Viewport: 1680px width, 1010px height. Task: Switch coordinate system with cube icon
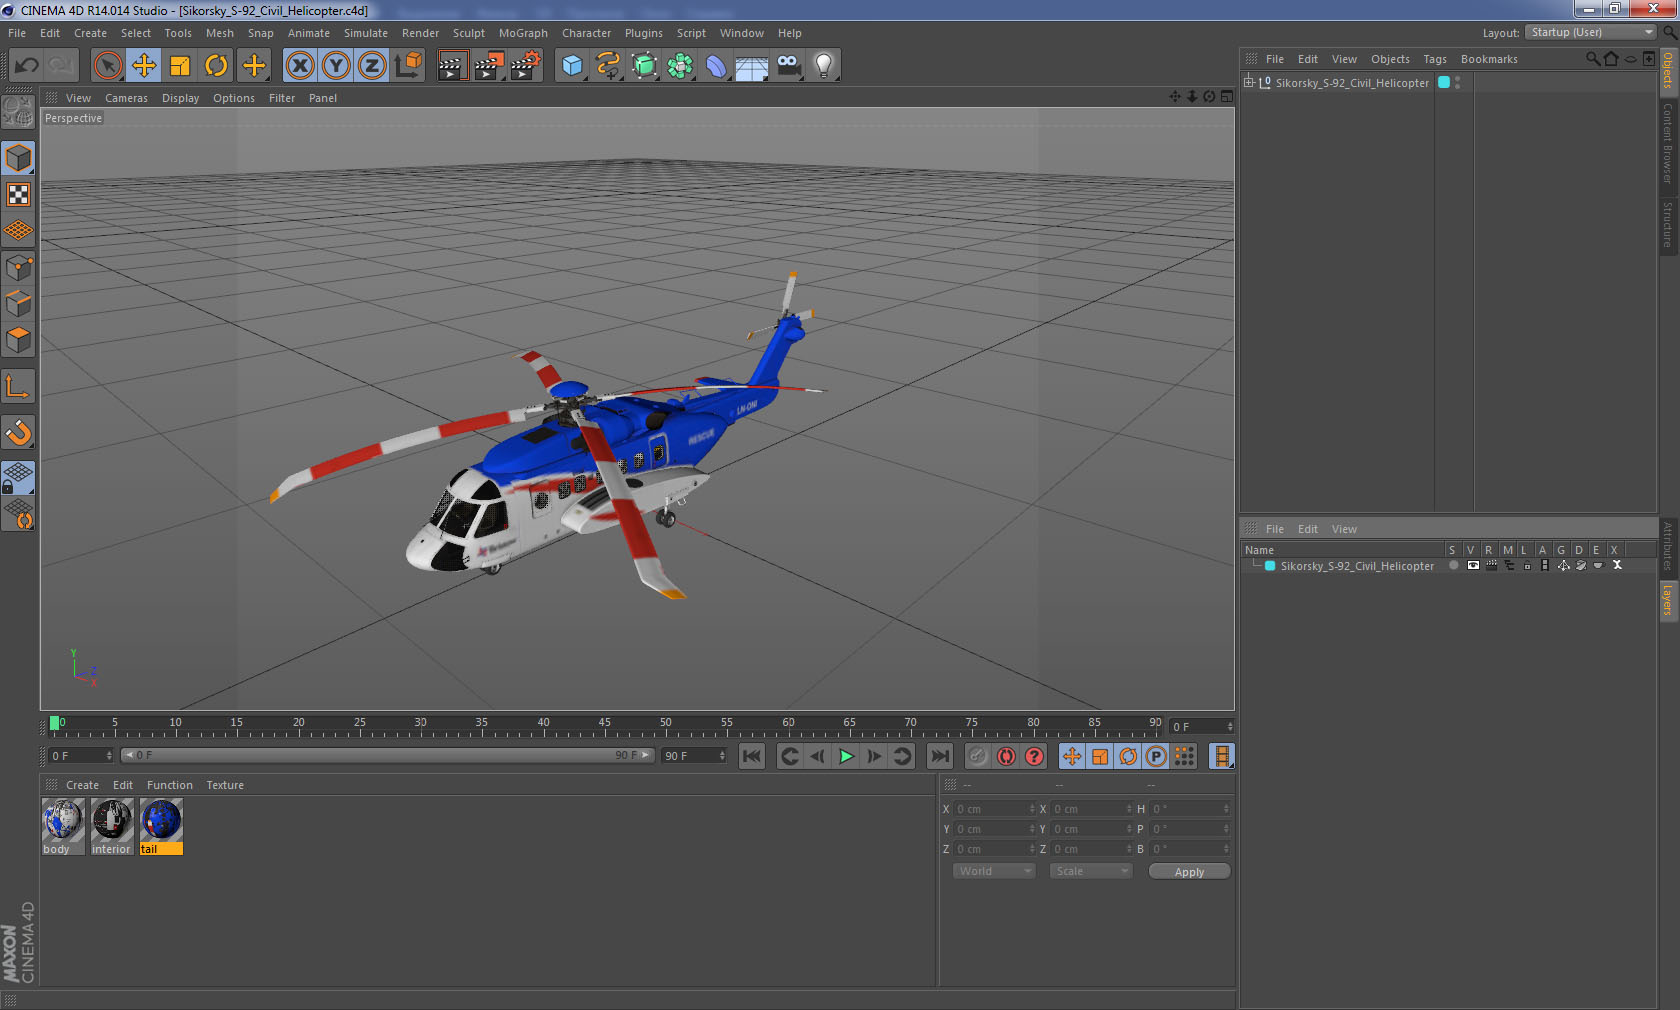coord(408,66)
